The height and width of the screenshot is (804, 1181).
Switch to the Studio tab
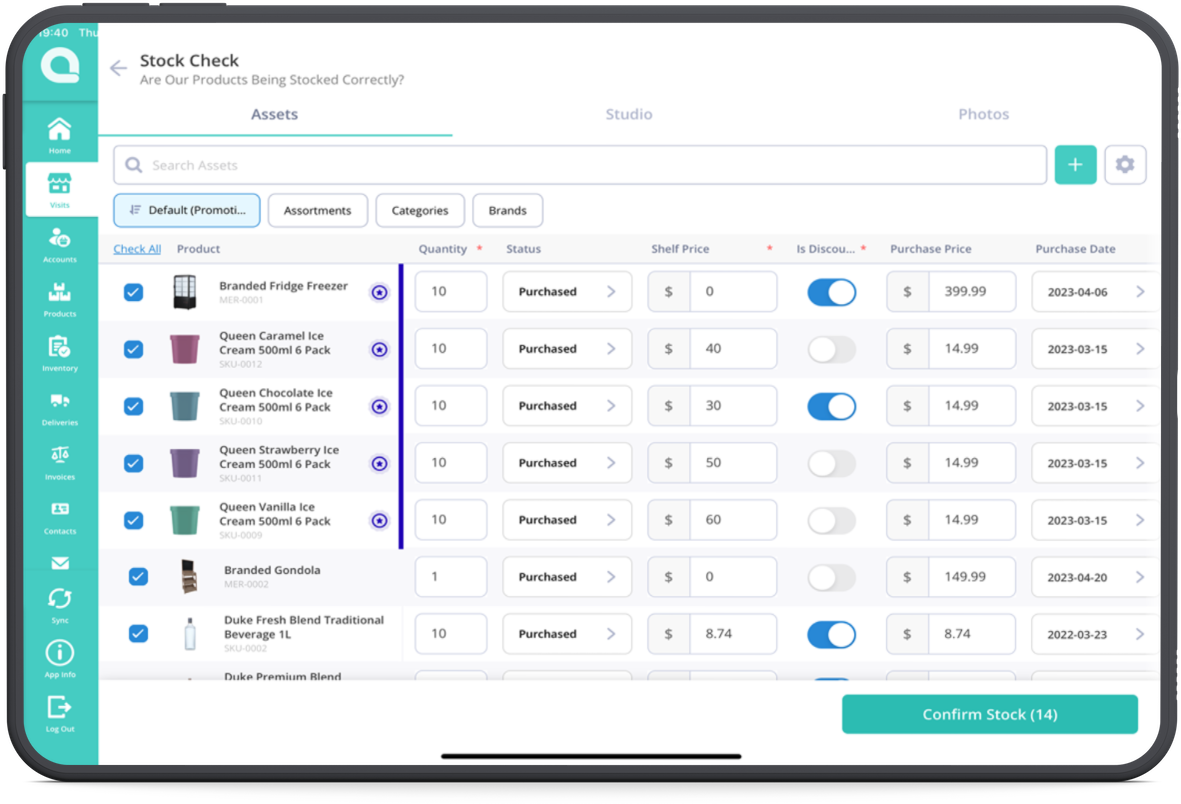629,114
